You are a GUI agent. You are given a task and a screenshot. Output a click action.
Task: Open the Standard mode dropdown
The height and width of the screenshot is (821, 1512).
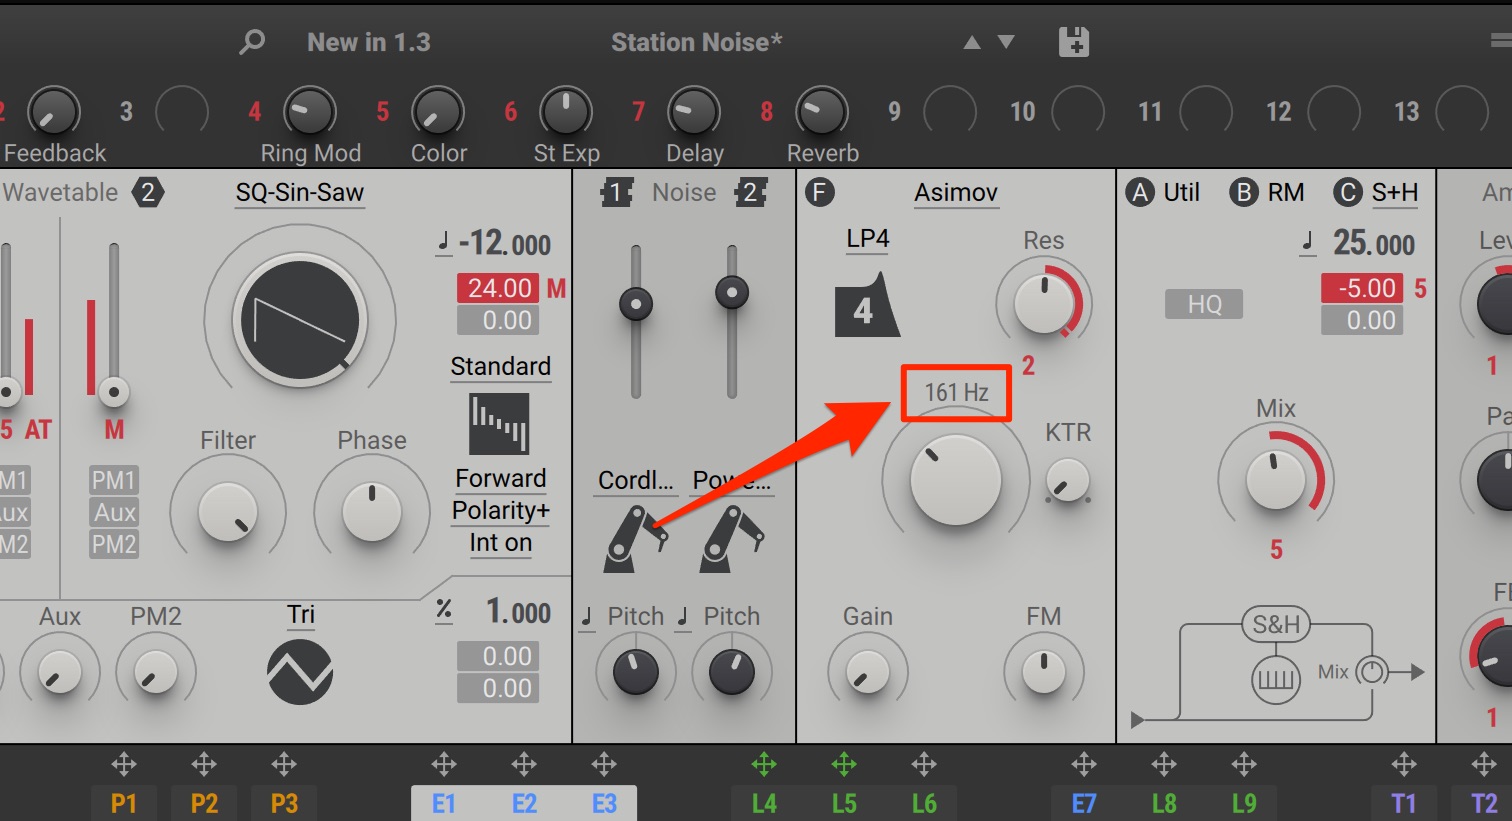click(x=500, y=367)
